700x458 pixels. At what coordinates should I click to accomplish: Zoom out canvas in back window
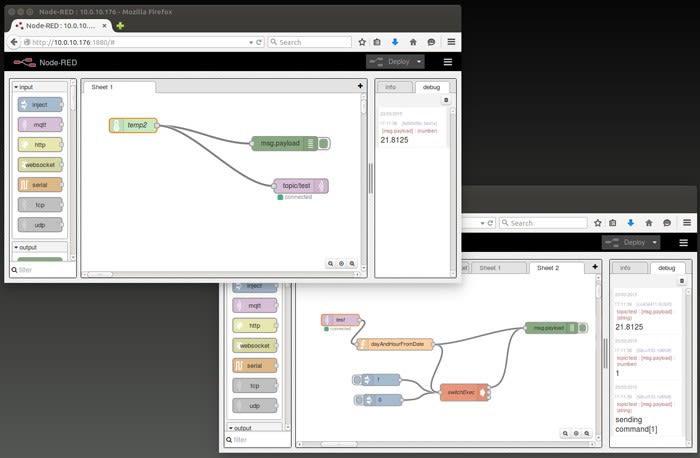click(565, 433)
